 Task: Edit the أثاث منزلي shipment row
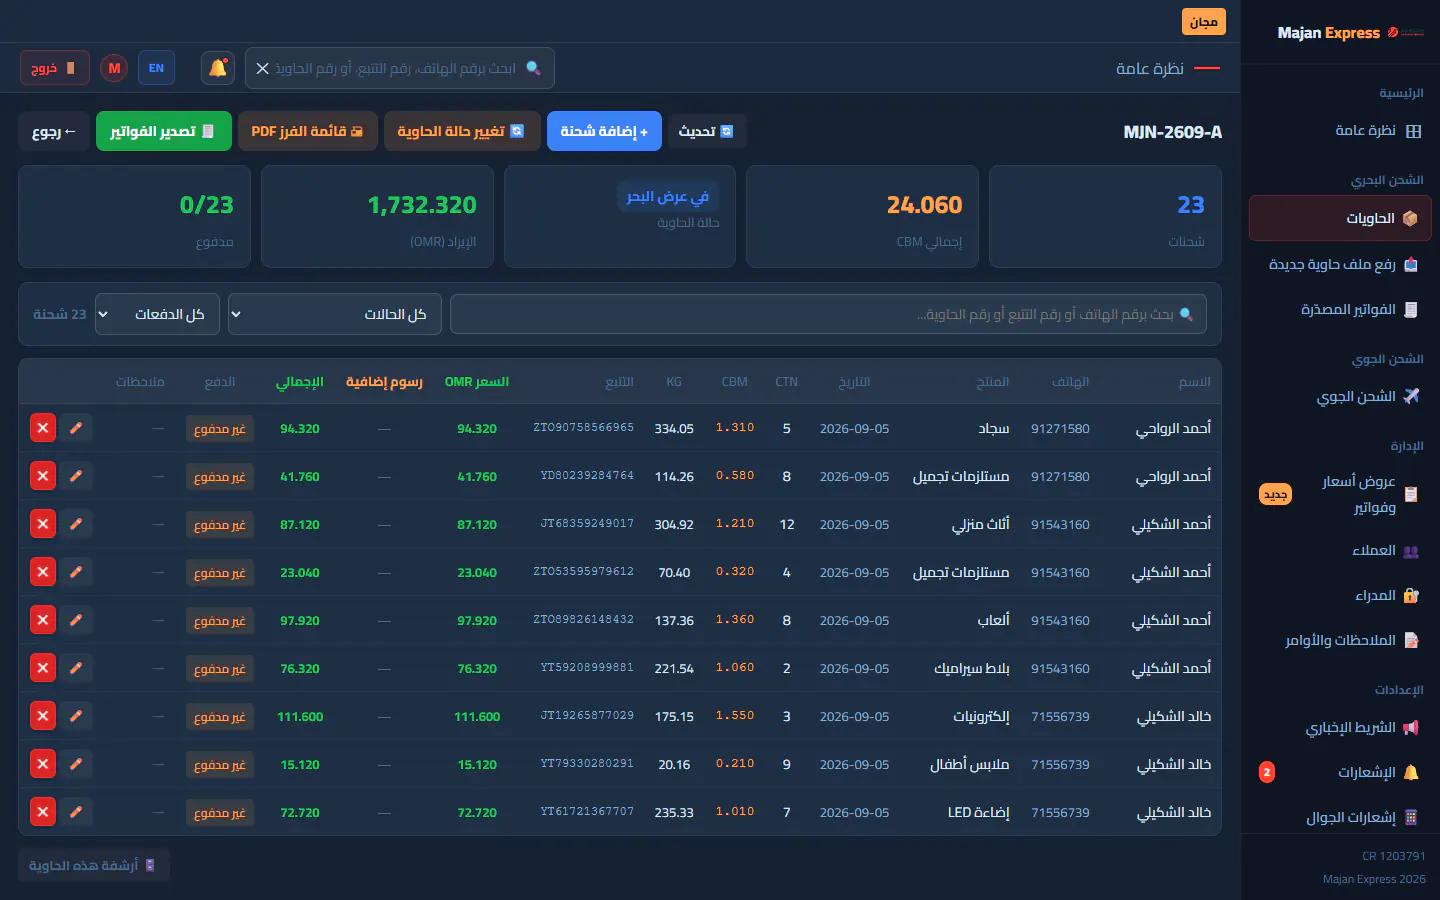76,524
